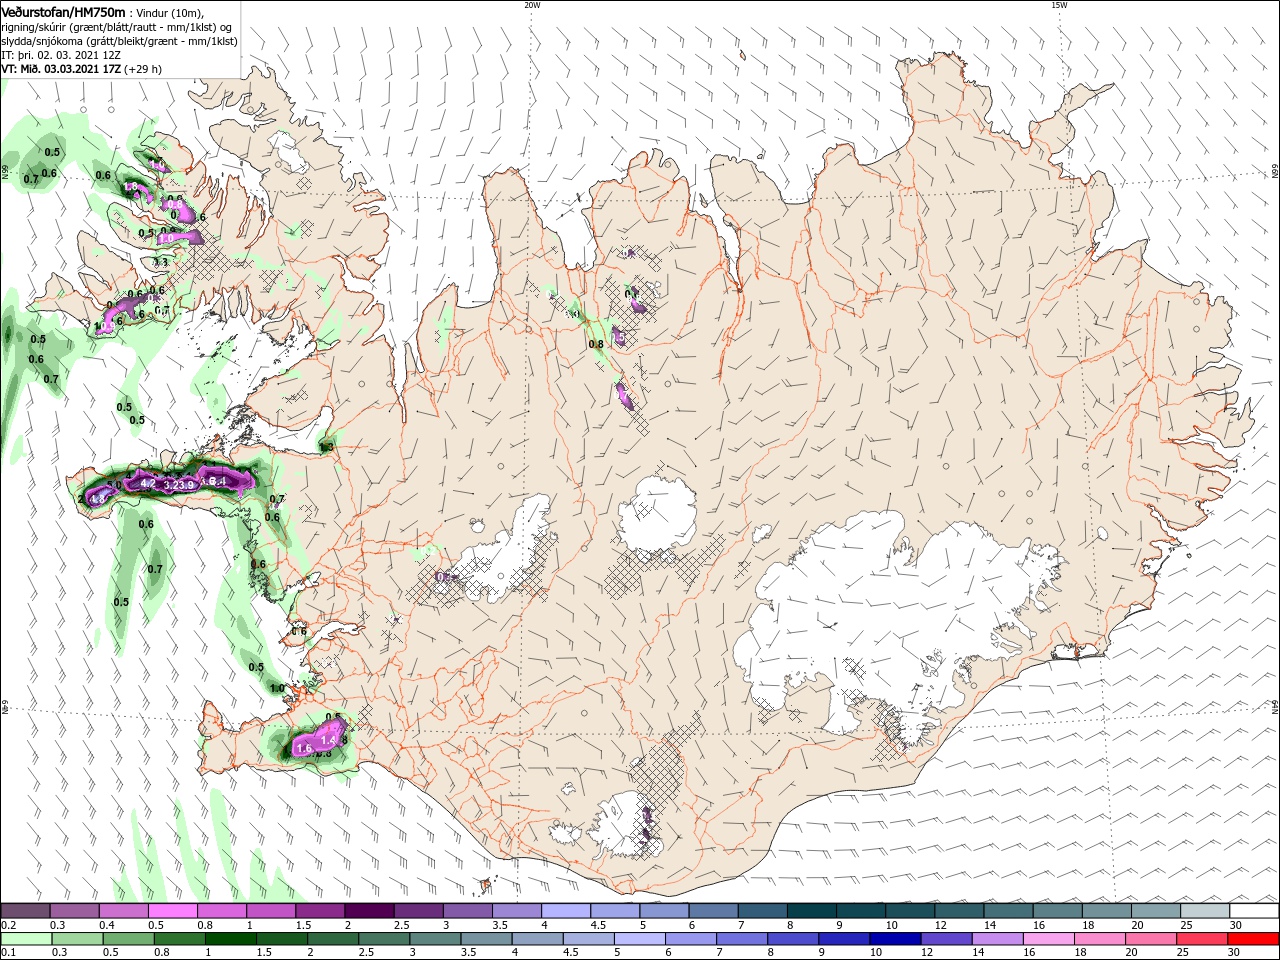Pick the bright red rain swatch at 30
1280x960 pixels.
pos(1255,939)
